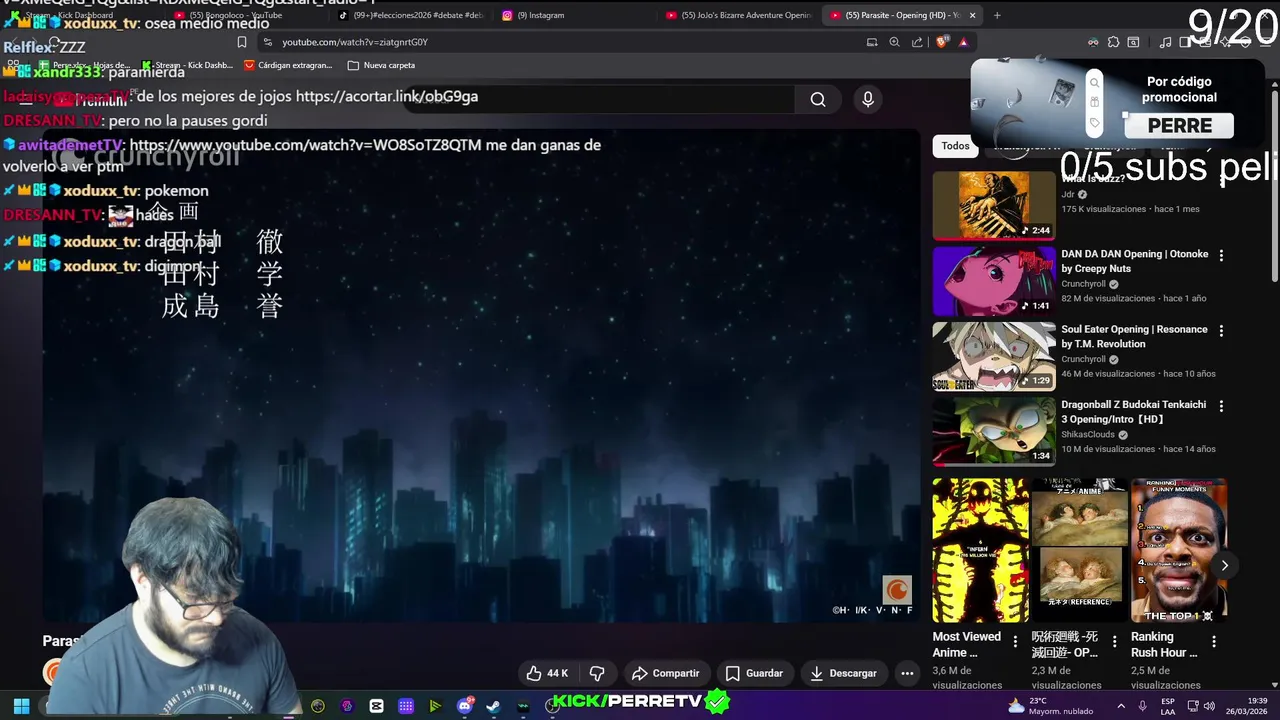Viewport: 1280px width, 720px height.
Task: Open three-dot menu for Ranking Rush Hour short
Action: click(x=1214, y=641)
